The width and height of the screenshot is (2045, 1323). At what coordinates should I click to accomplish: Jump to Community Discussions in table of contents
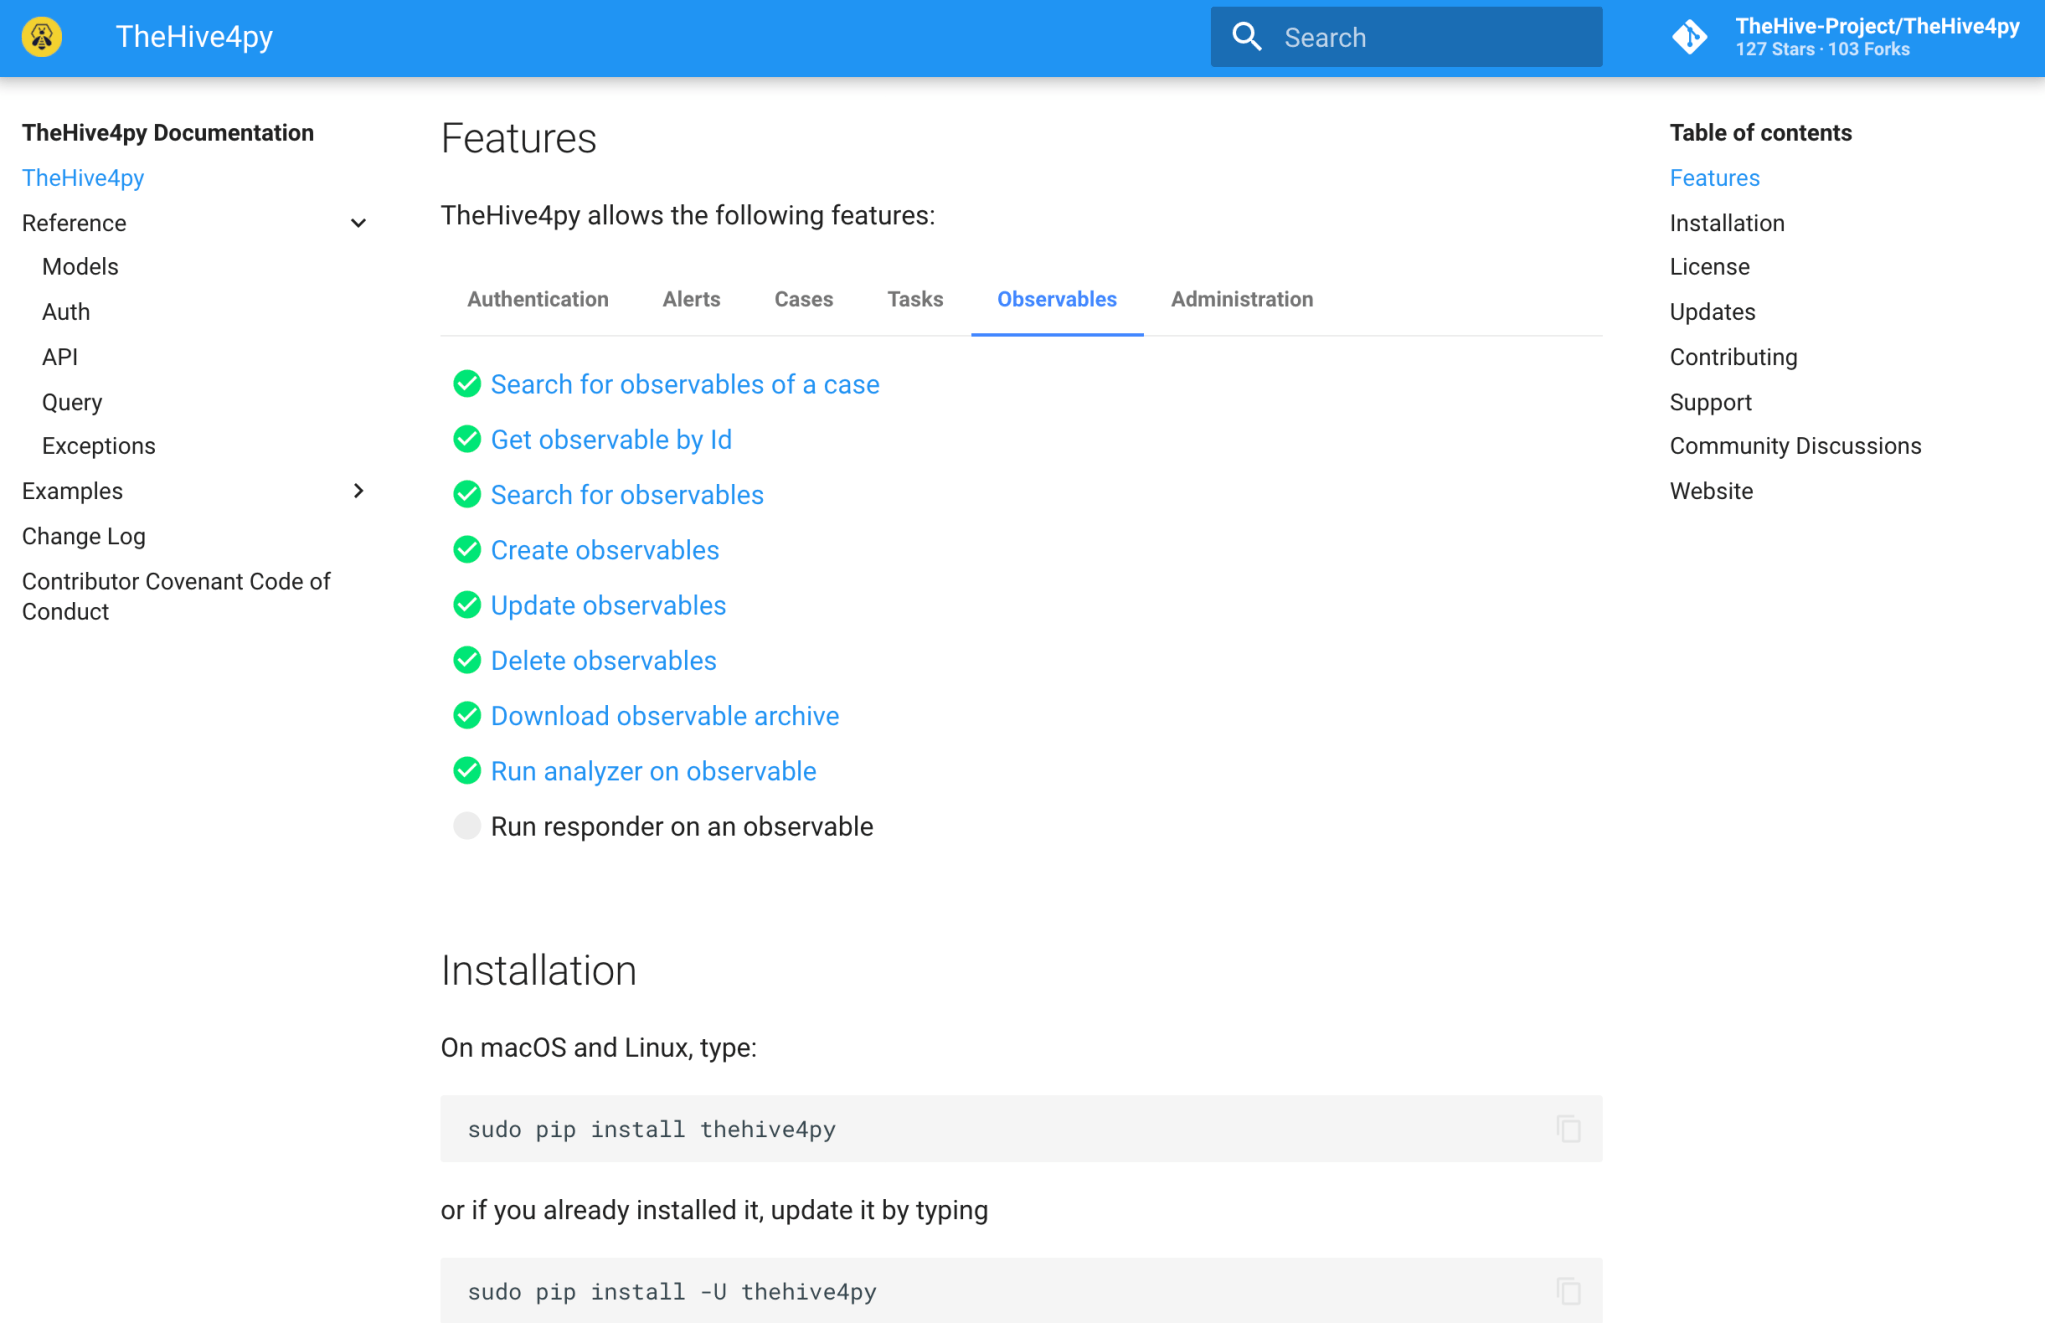pyautogui.click(x=1795, y=446)
